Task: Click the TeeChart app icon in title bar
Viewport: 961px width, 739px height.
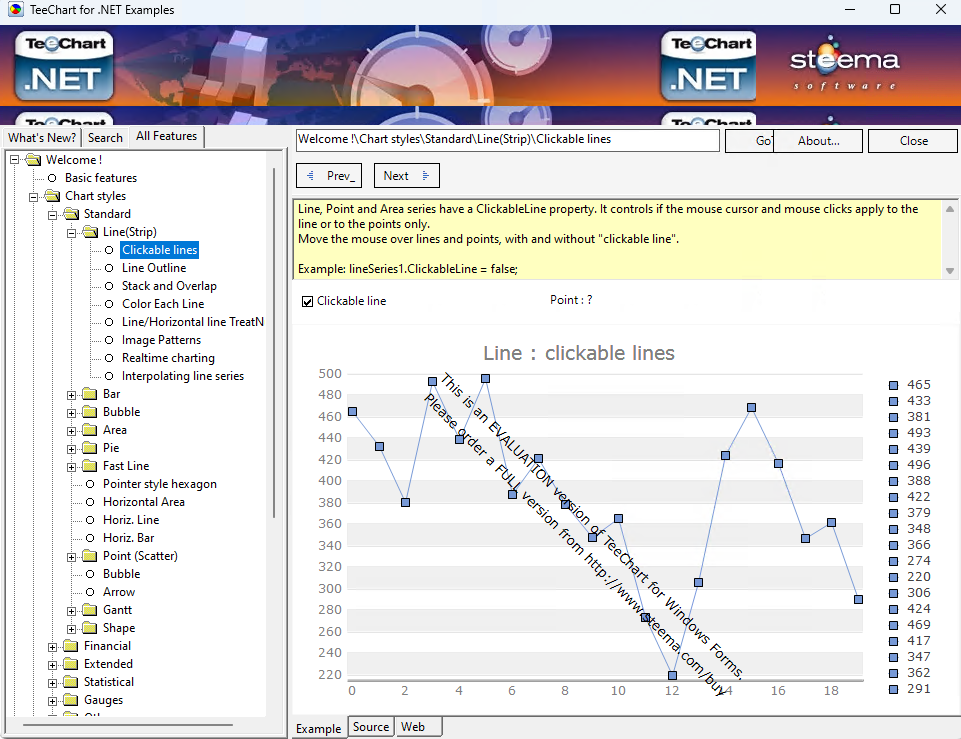Action: [15, 9]
